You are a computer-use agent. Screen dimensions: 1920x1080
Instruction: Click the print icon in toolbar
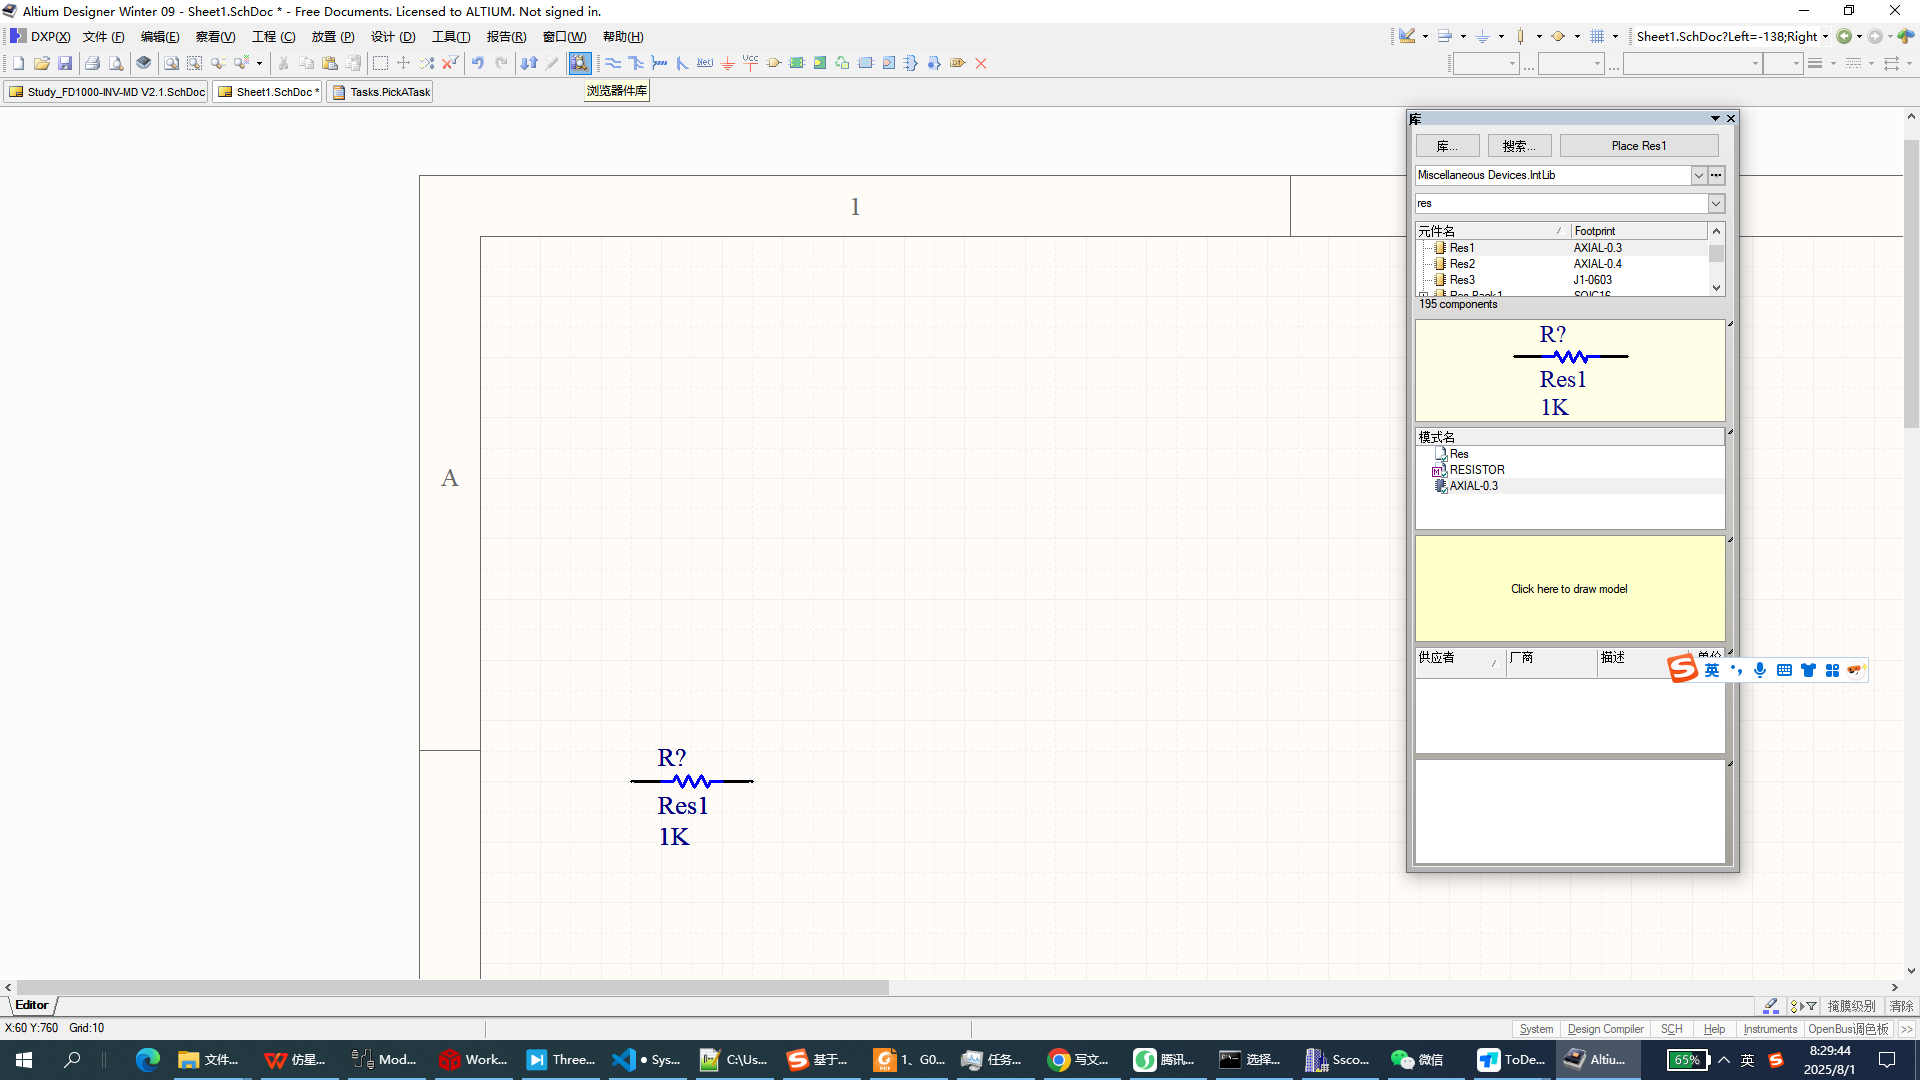click(x=92, y=63)
